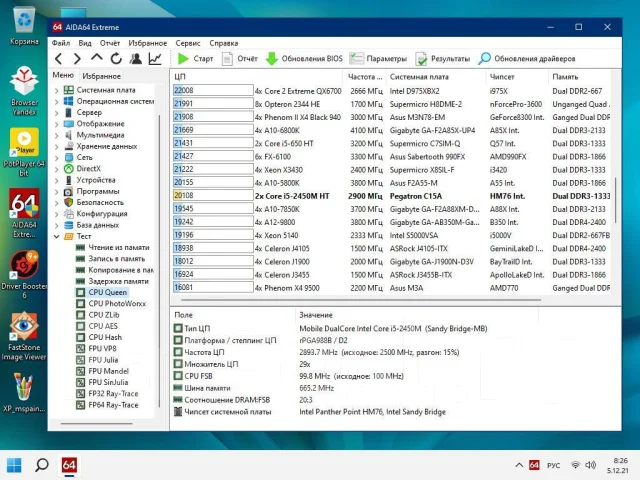
Task: Sort by the ЦП column header
Action: coord(257,77)
